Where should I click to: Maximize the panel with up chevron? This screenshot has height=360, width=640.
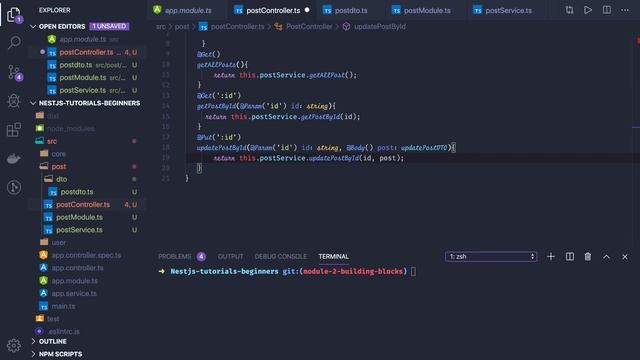coord(607,257)
